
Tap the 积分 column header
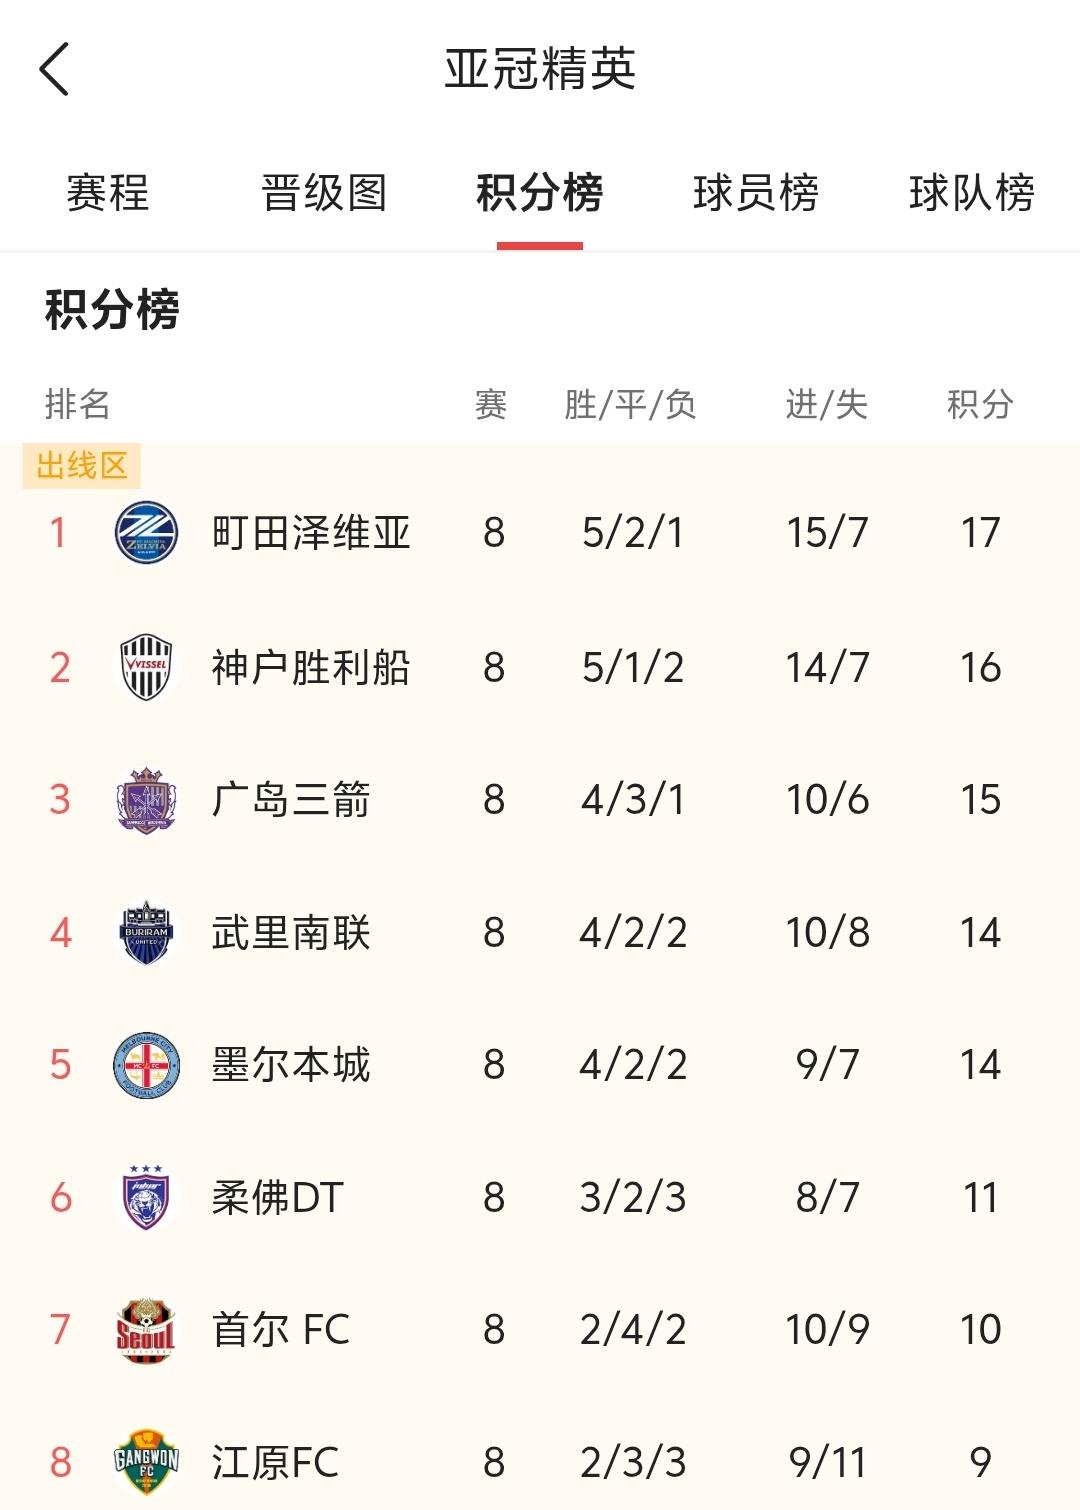click(980, 404)
